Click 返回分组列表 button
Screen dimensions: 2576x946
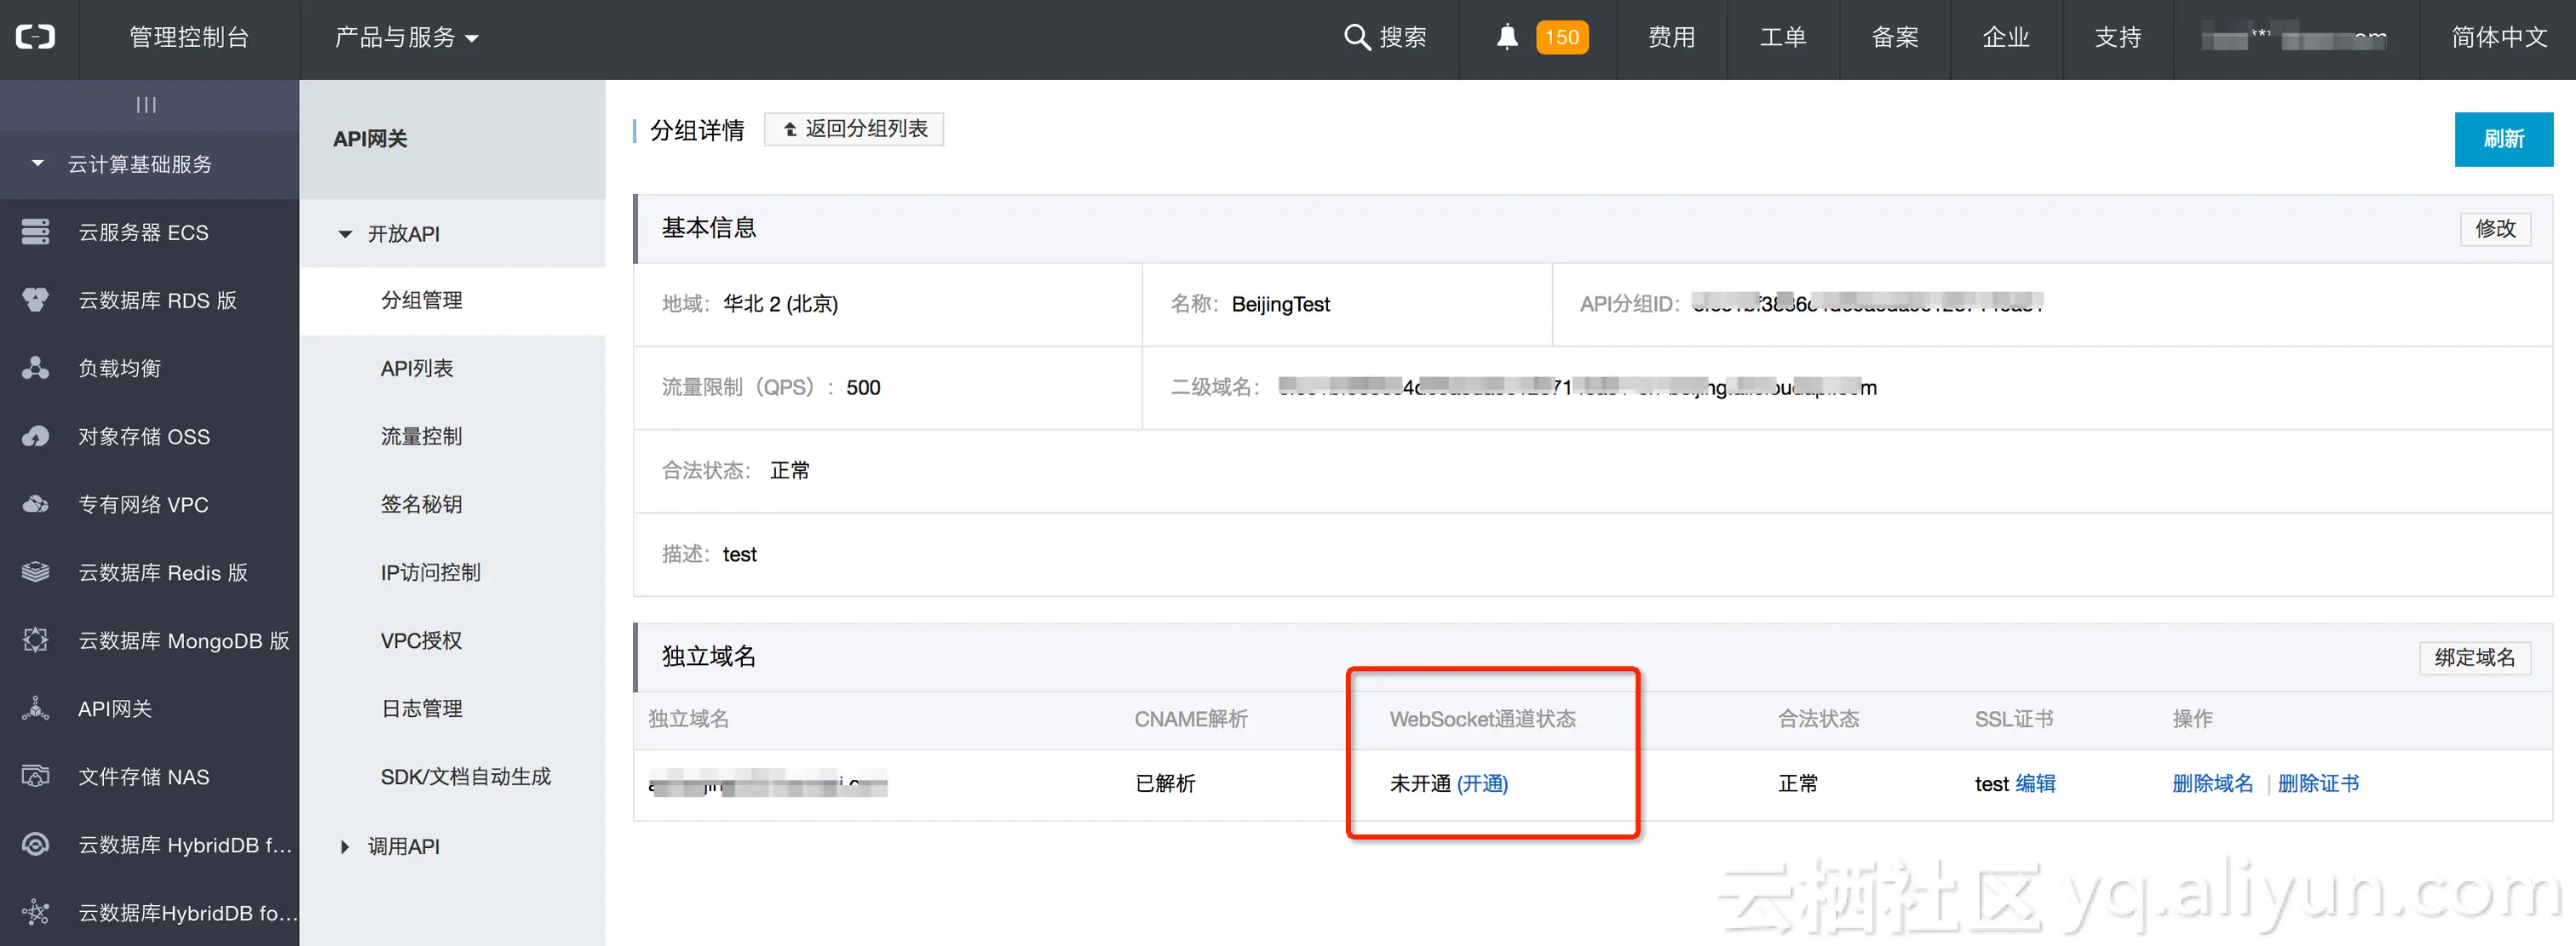(854, 128)
